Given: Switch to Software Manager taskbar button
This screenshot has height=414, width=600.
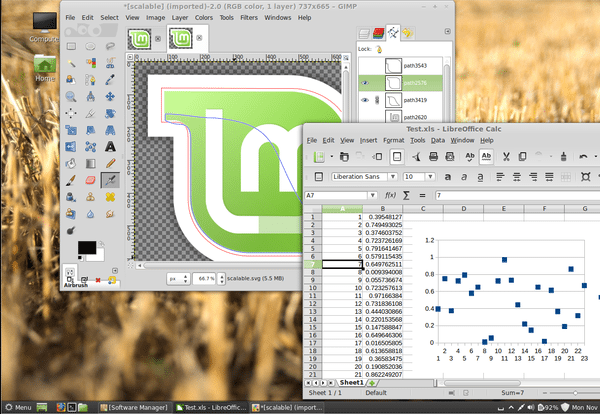Looking at the screenshot, I should 134,407.
